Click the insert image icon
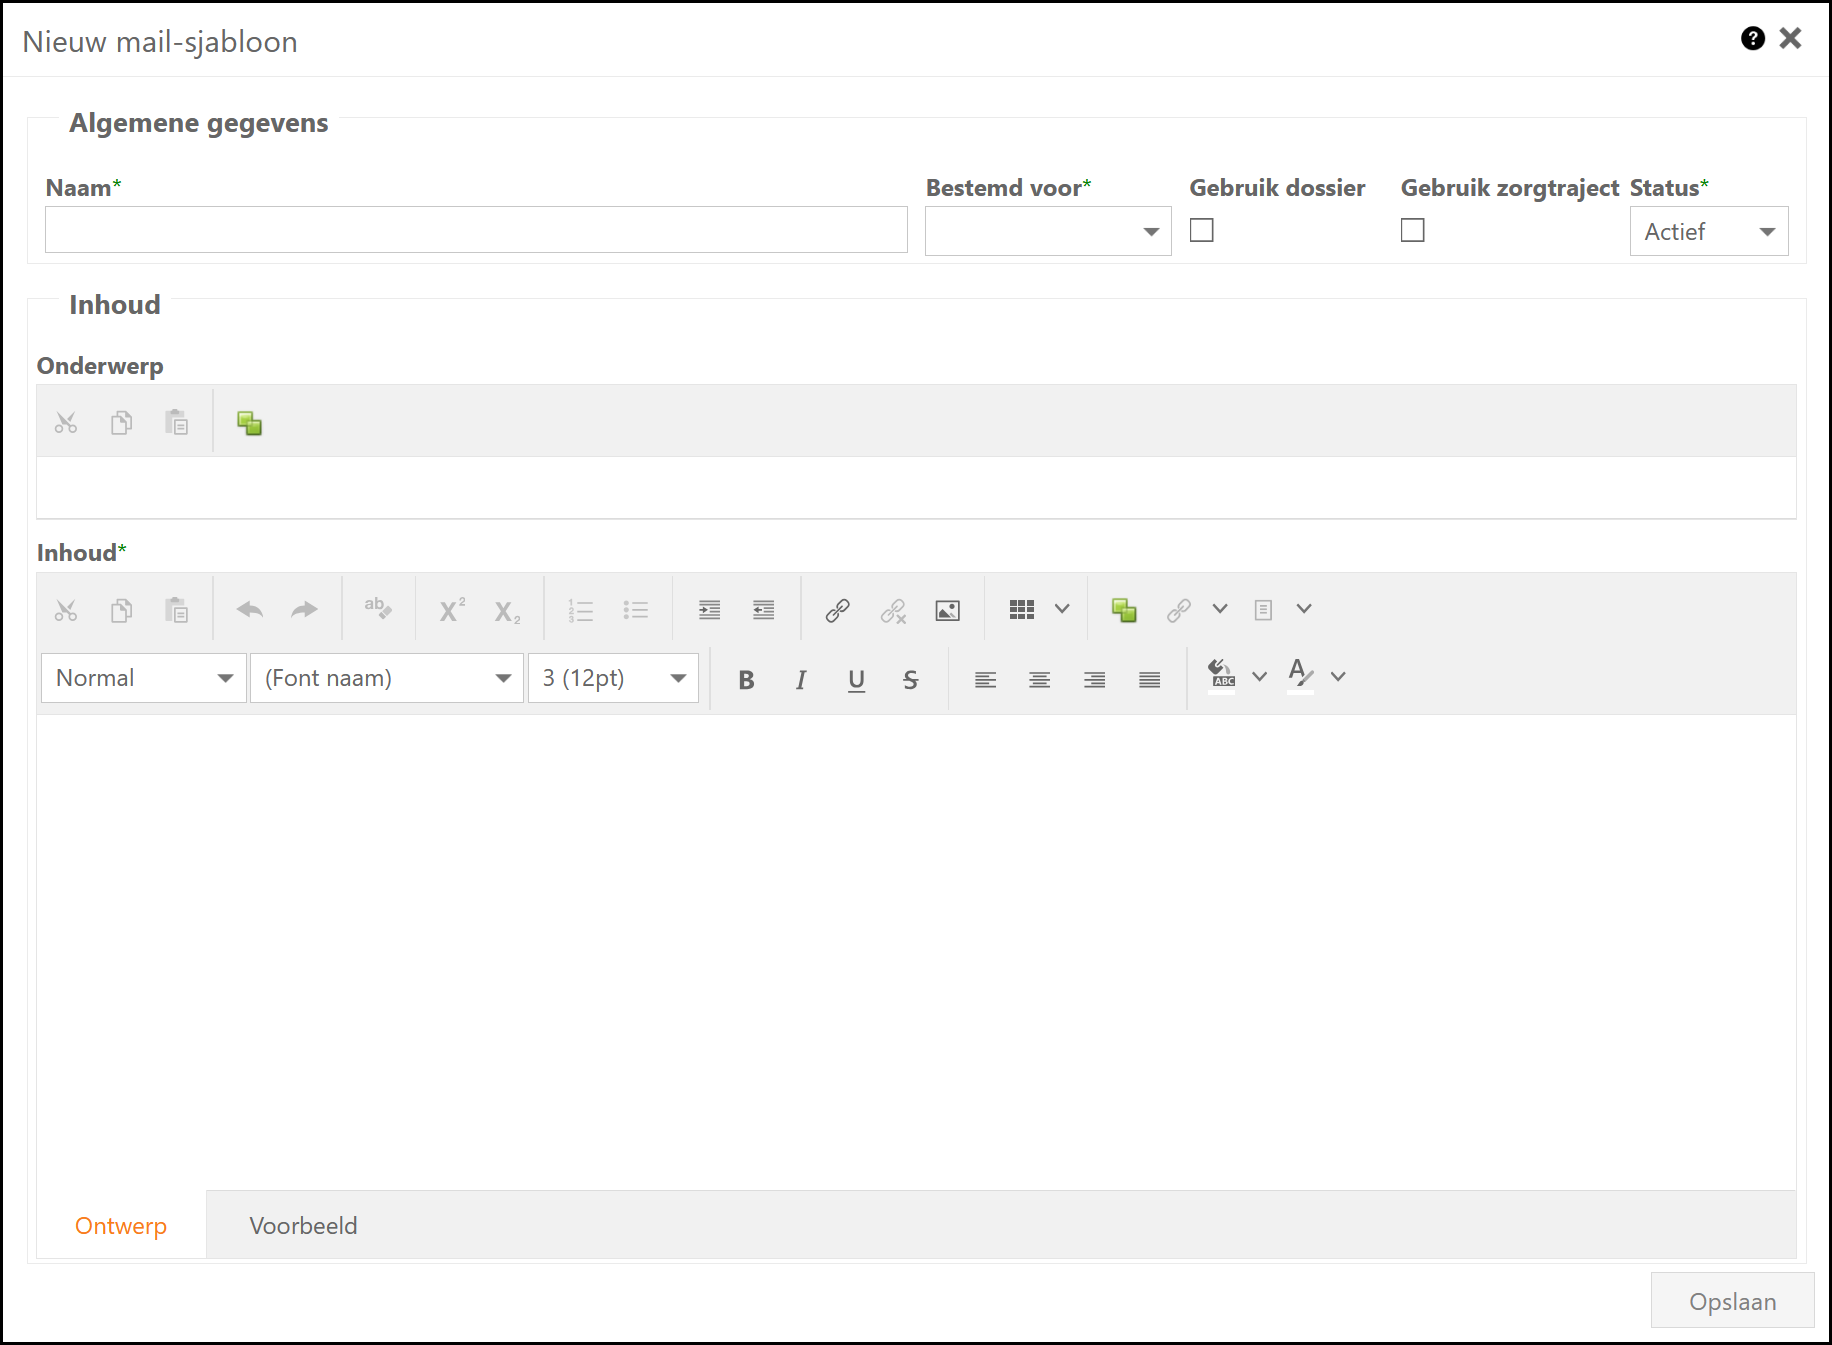 (947, 610)
